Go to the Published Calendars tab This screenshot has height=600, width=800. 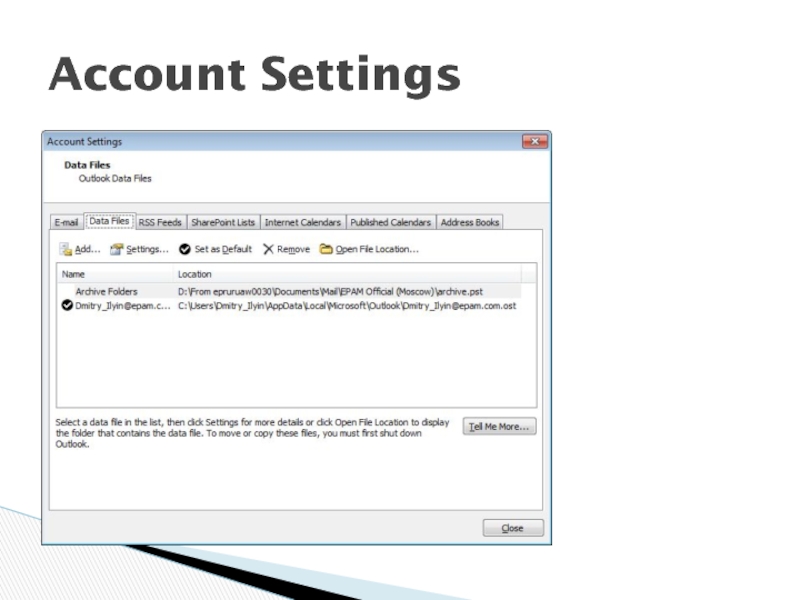[391, 222]
